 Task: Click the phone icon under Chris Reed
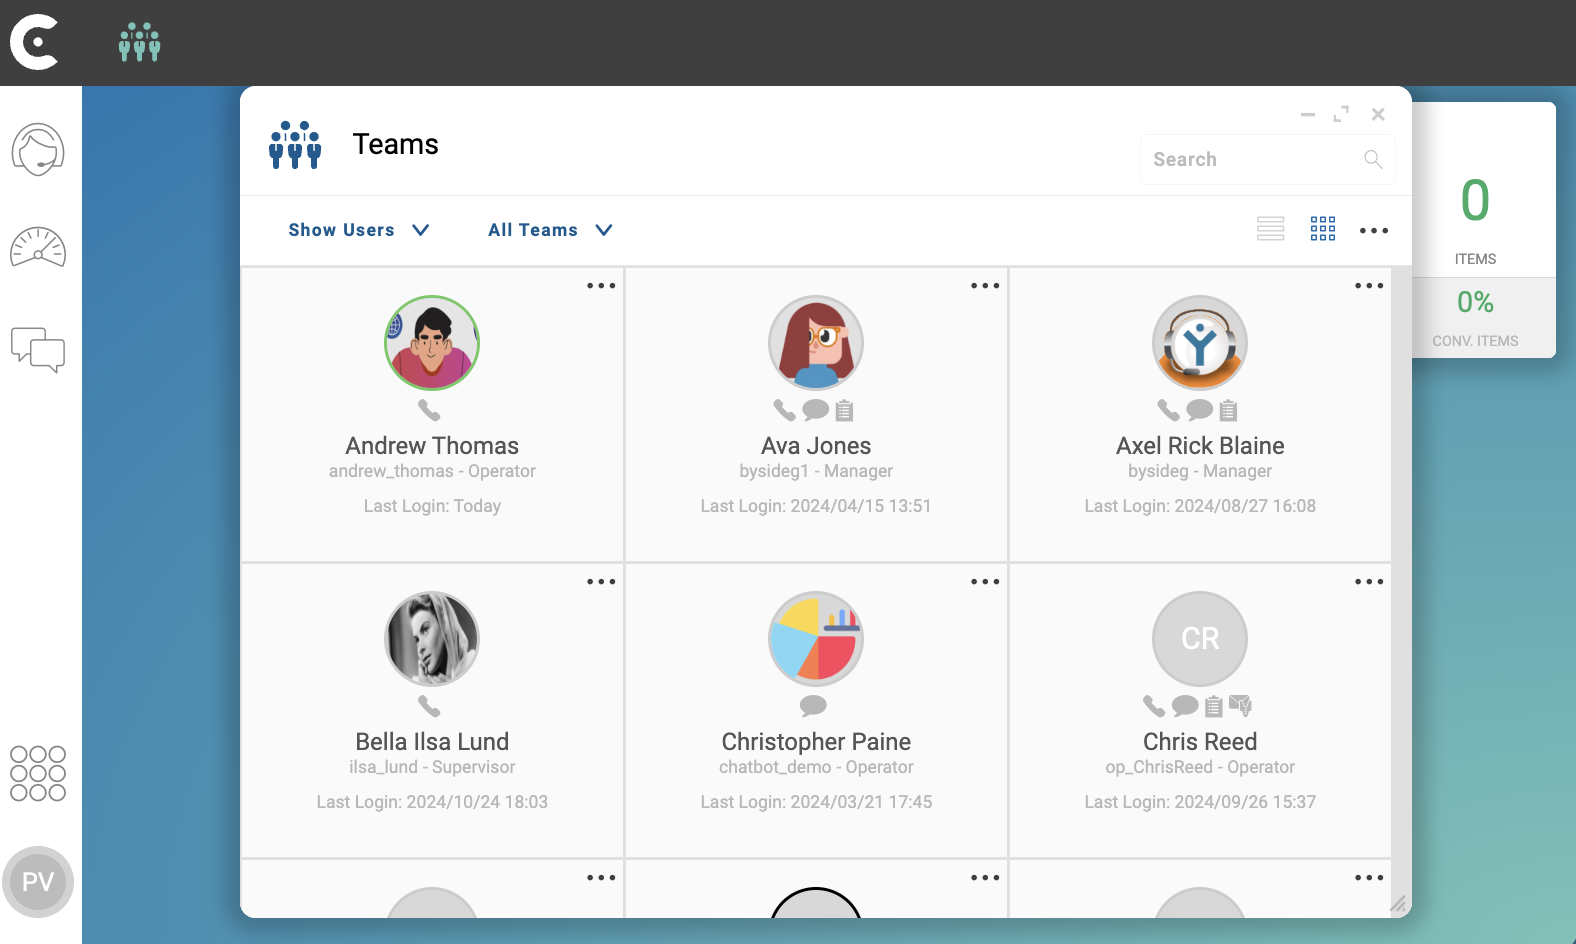click(x=1154, y=706)
